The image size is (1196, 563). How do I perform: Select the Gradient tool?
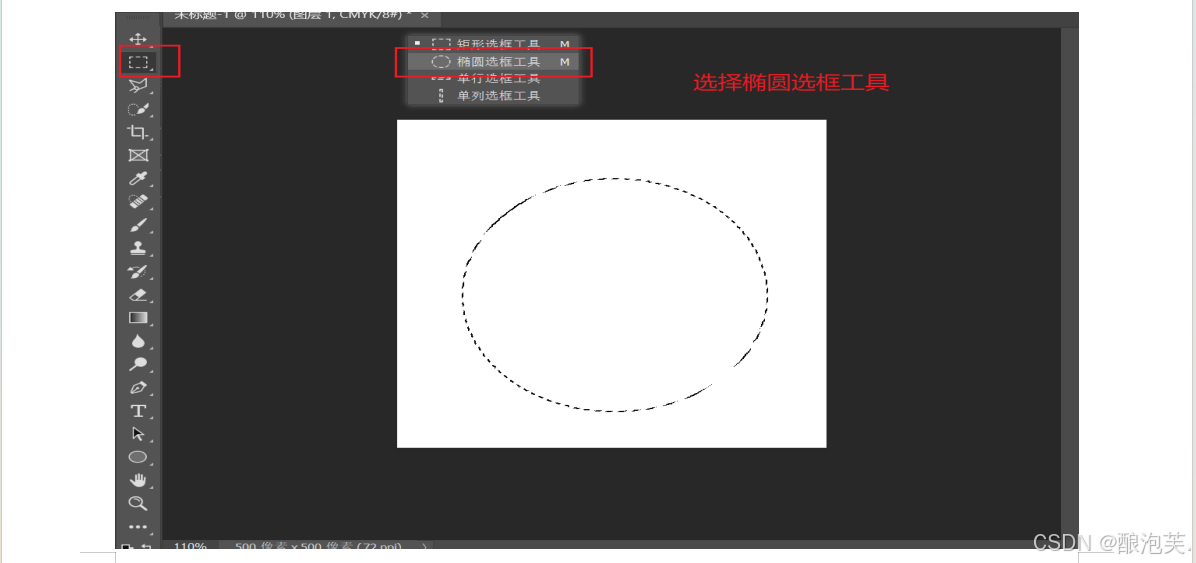click(x=137, y=318)
